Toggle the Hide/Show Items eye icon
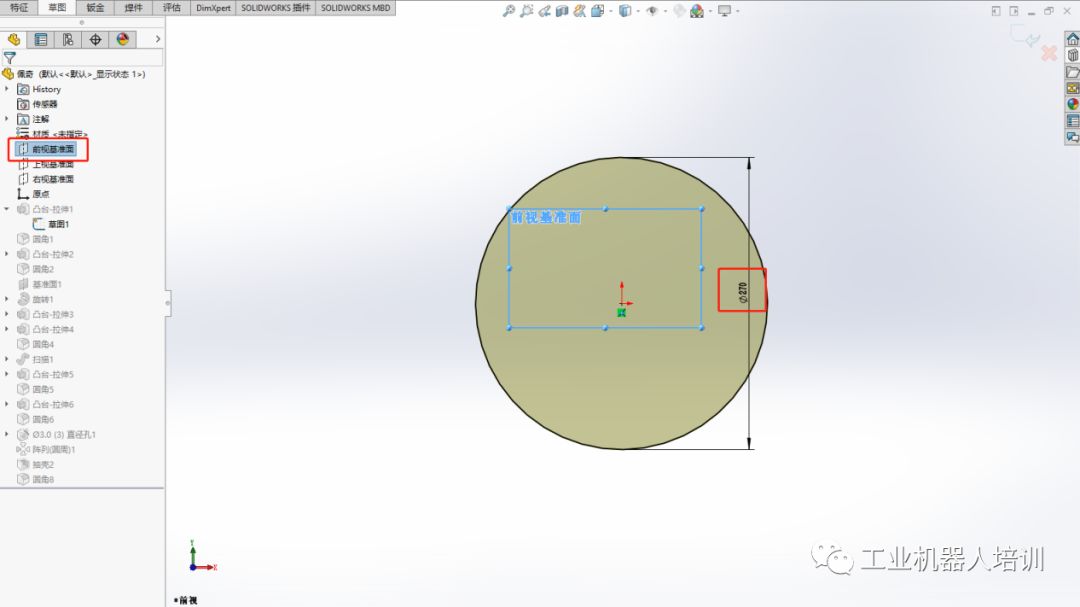This screenshot has width=1080, height=607. [652, 12]
